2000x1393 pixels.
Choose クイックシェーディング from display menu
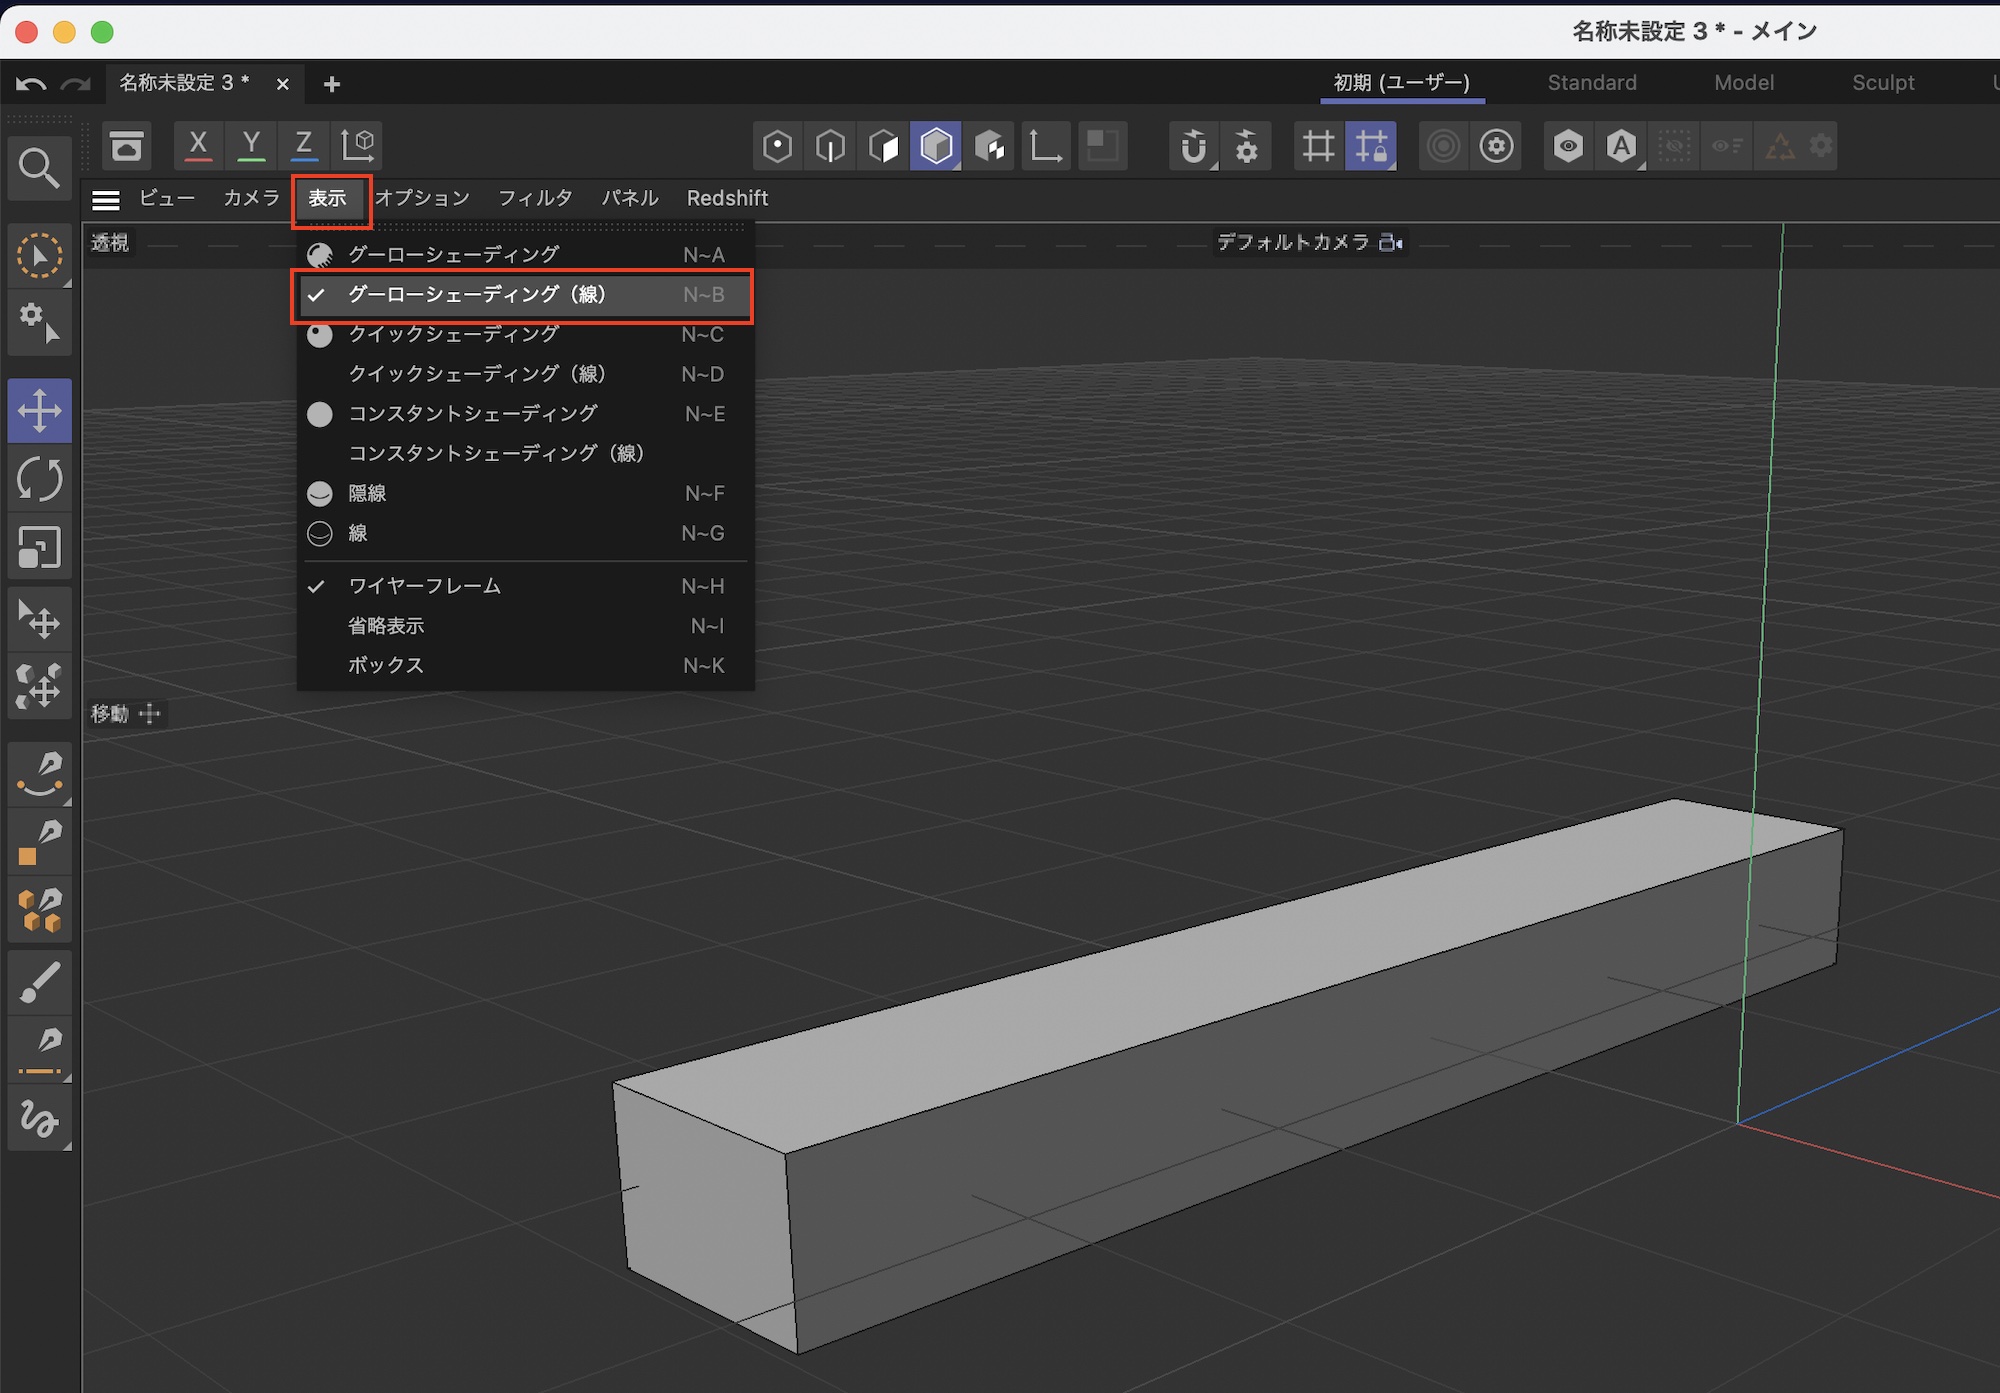tap(453, 334)
